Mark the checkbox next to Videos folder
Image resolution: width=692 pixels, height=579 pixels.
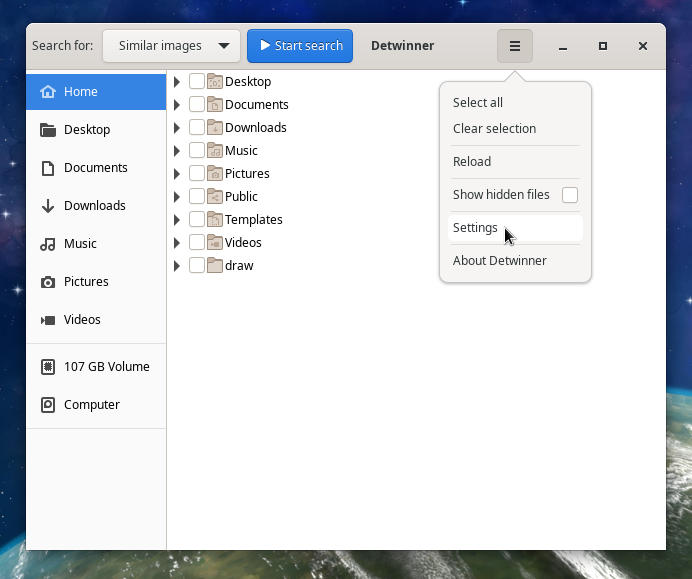(197, 243)
